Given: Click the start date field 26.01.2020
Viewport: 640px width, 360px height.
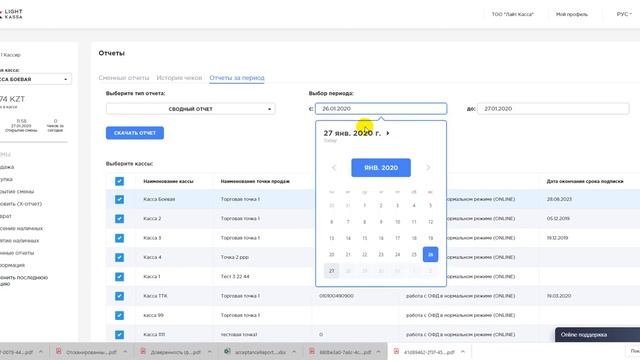Looking at the screenshot, I should (x=381, y=109).
